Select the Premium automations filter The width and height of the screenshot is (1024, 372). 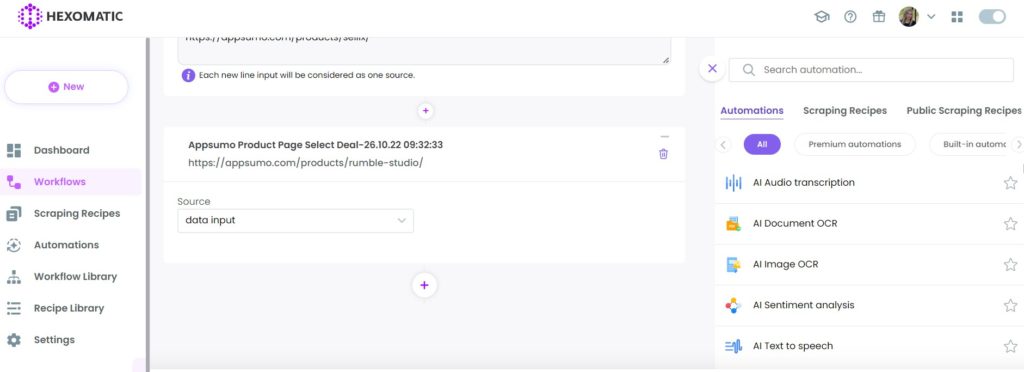854,144
